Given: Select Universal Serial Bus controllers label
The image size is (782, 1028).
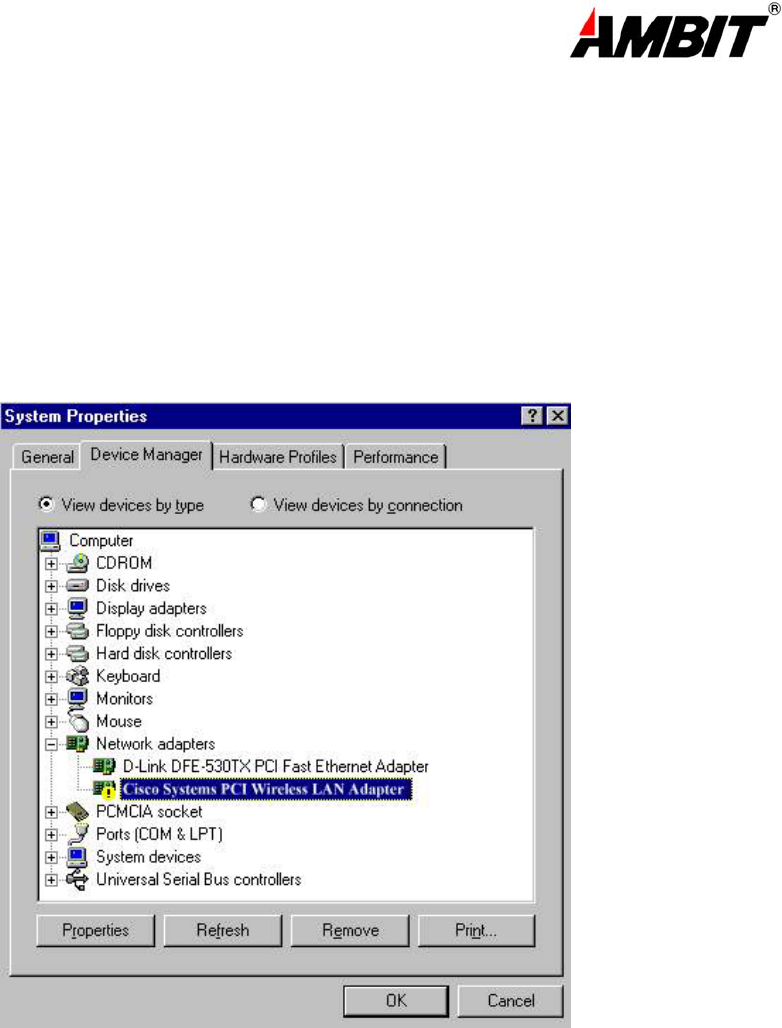Looking at the screenshot, I should tap(199, 879).
